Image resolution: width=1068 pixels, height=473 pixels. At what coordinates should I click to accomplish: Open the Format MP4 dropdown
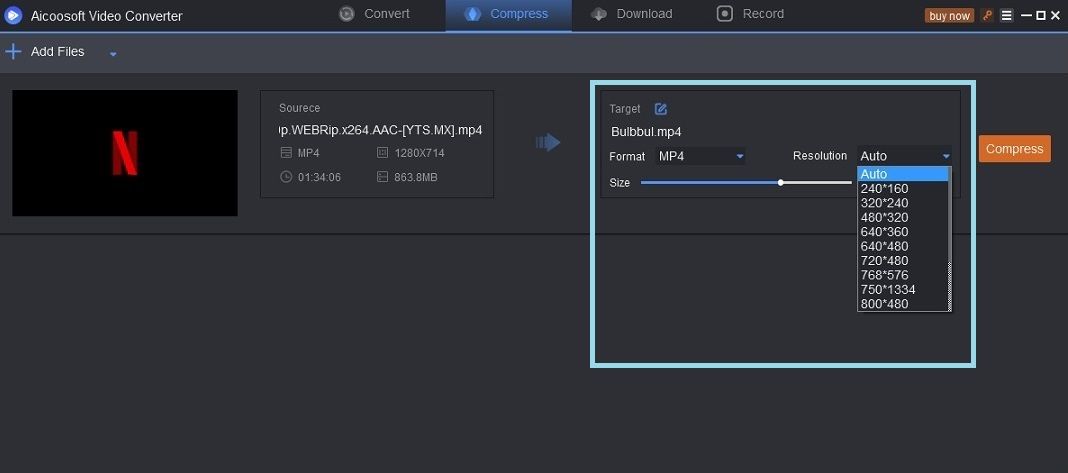coord(701,156)
